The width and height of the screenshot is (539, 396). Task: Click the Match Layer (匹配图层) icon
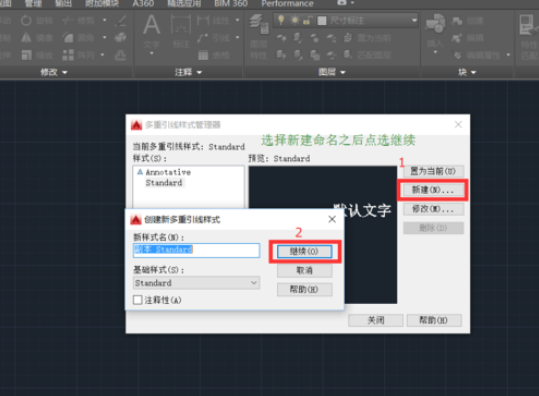[x=348, y=54]
